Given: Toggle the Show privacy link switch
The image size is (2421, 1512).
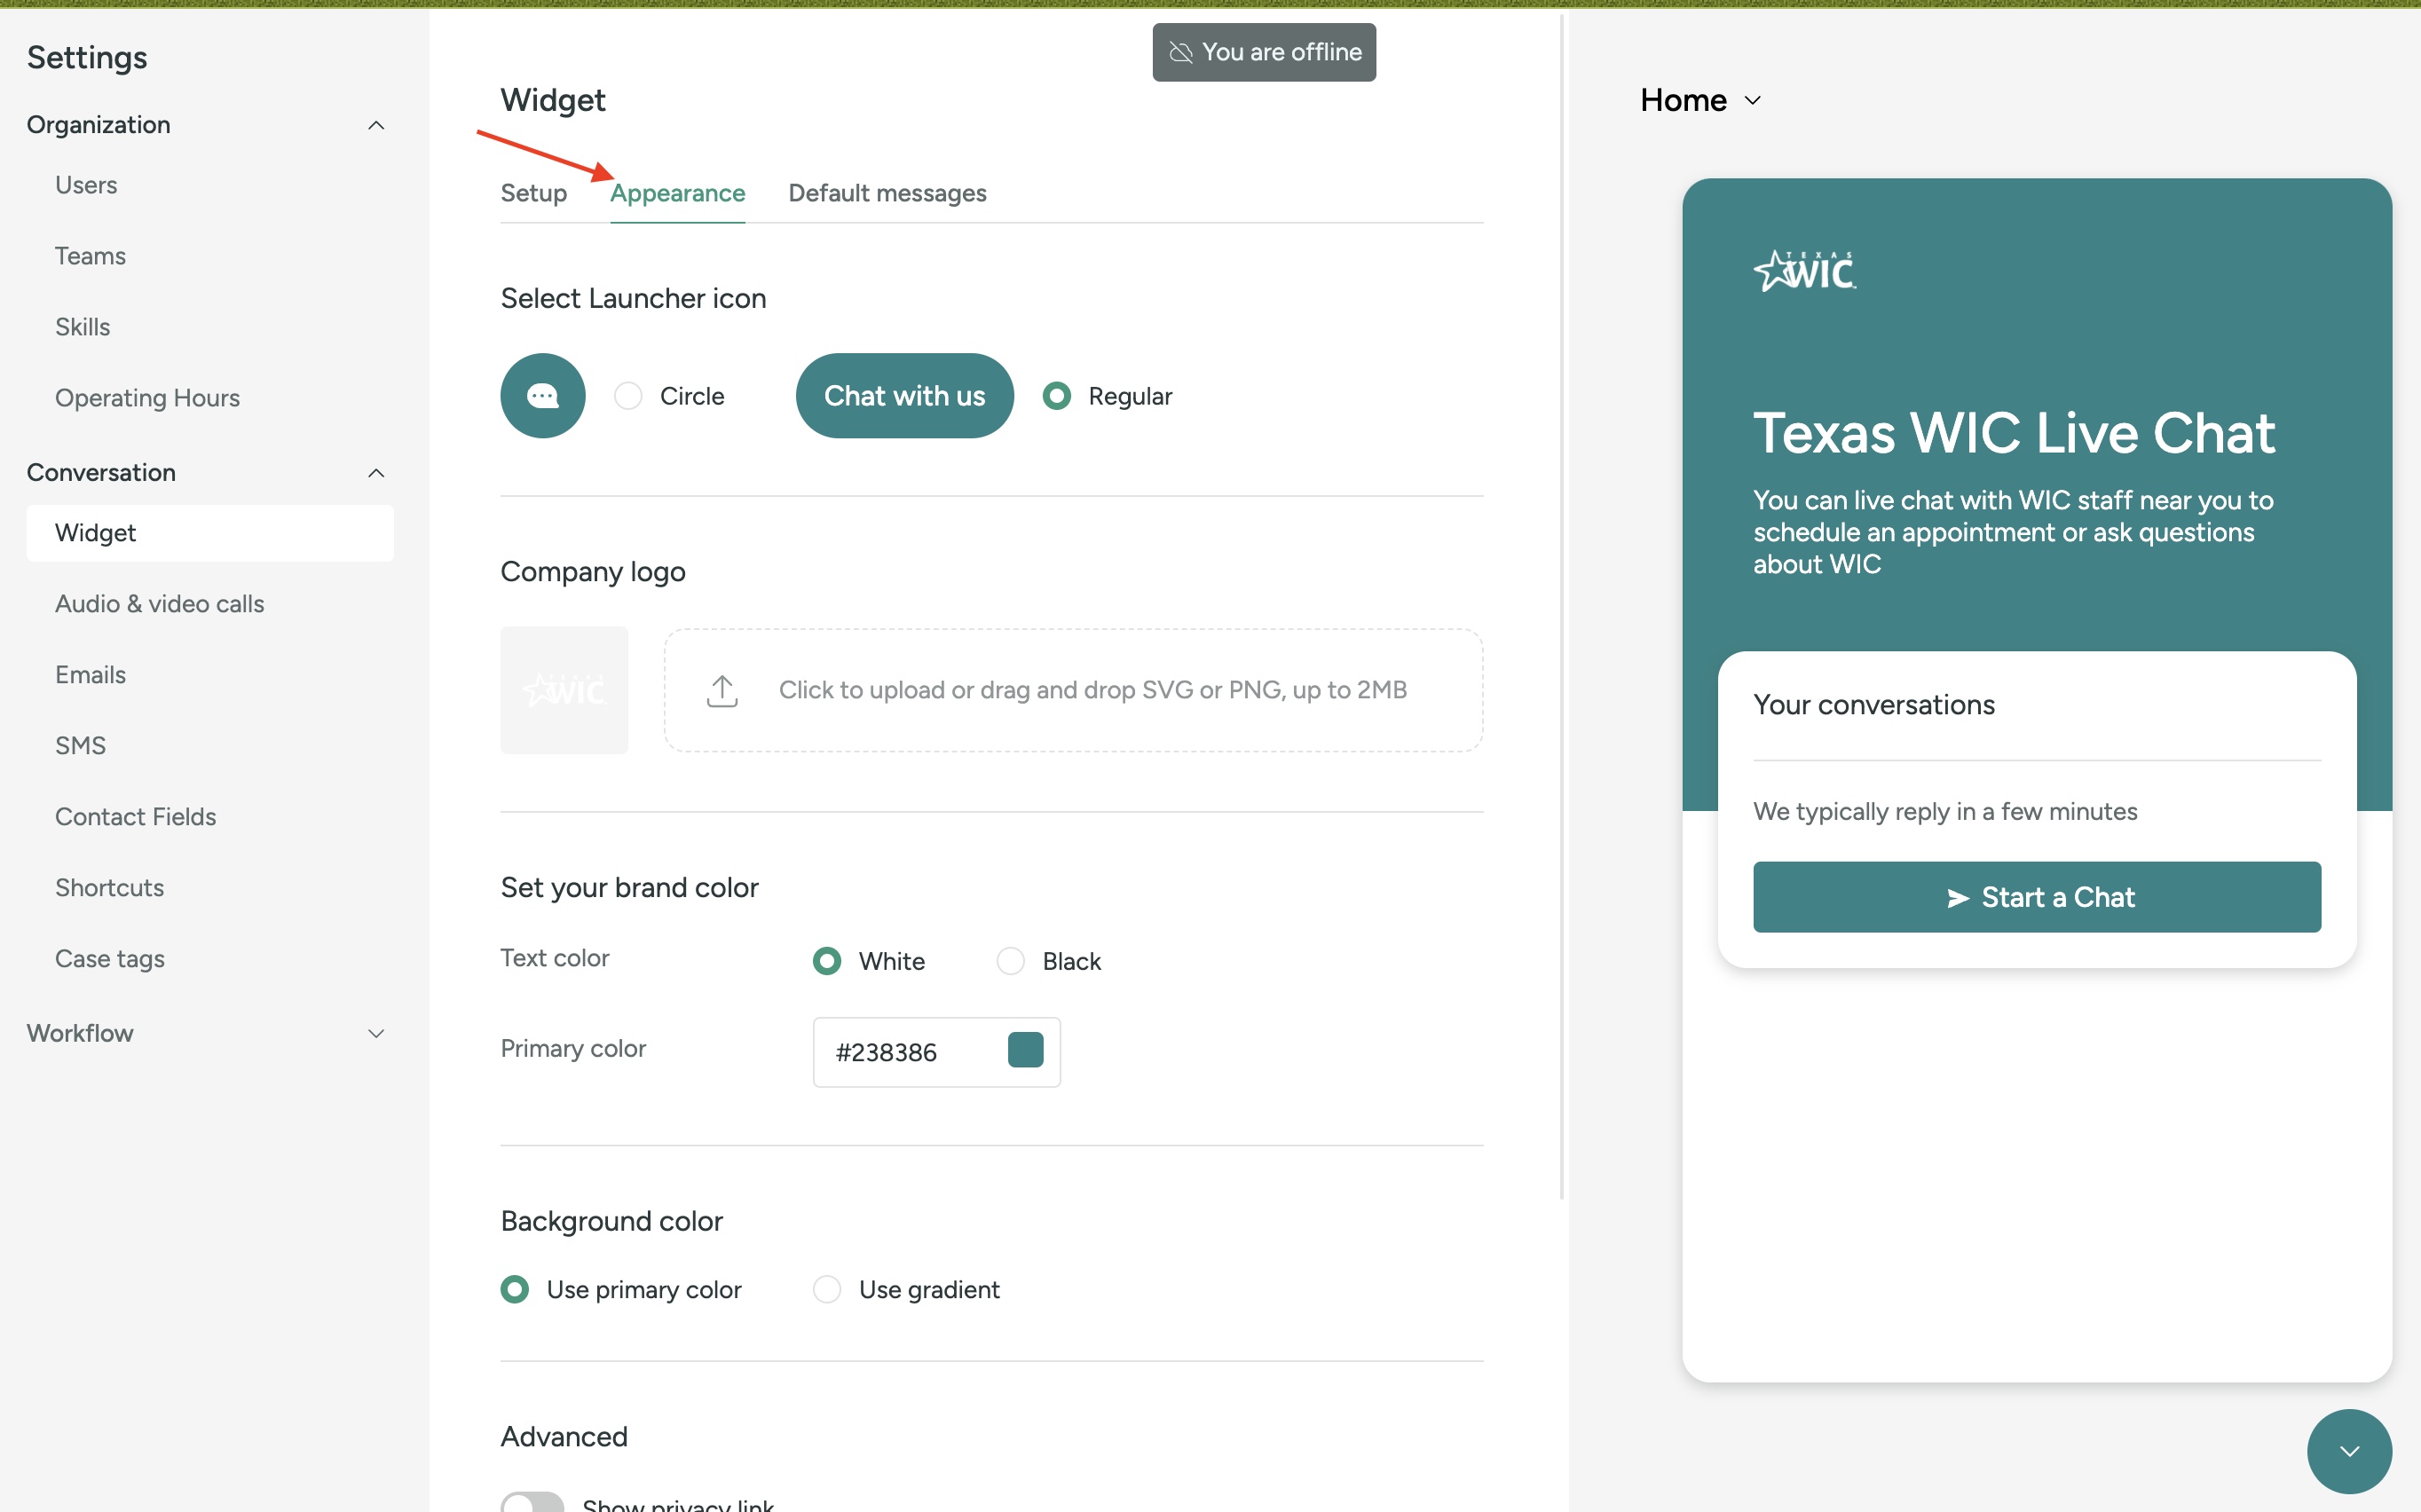Looking at the screenshot, I should (532, 1503).
